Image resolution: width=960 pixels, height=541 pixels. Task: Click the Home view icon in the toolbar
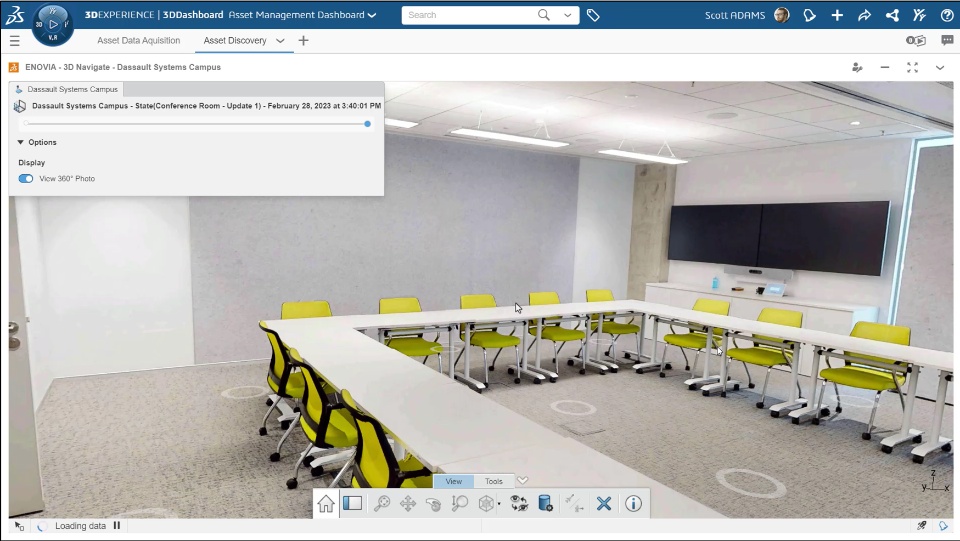click(x=326, y=504)
